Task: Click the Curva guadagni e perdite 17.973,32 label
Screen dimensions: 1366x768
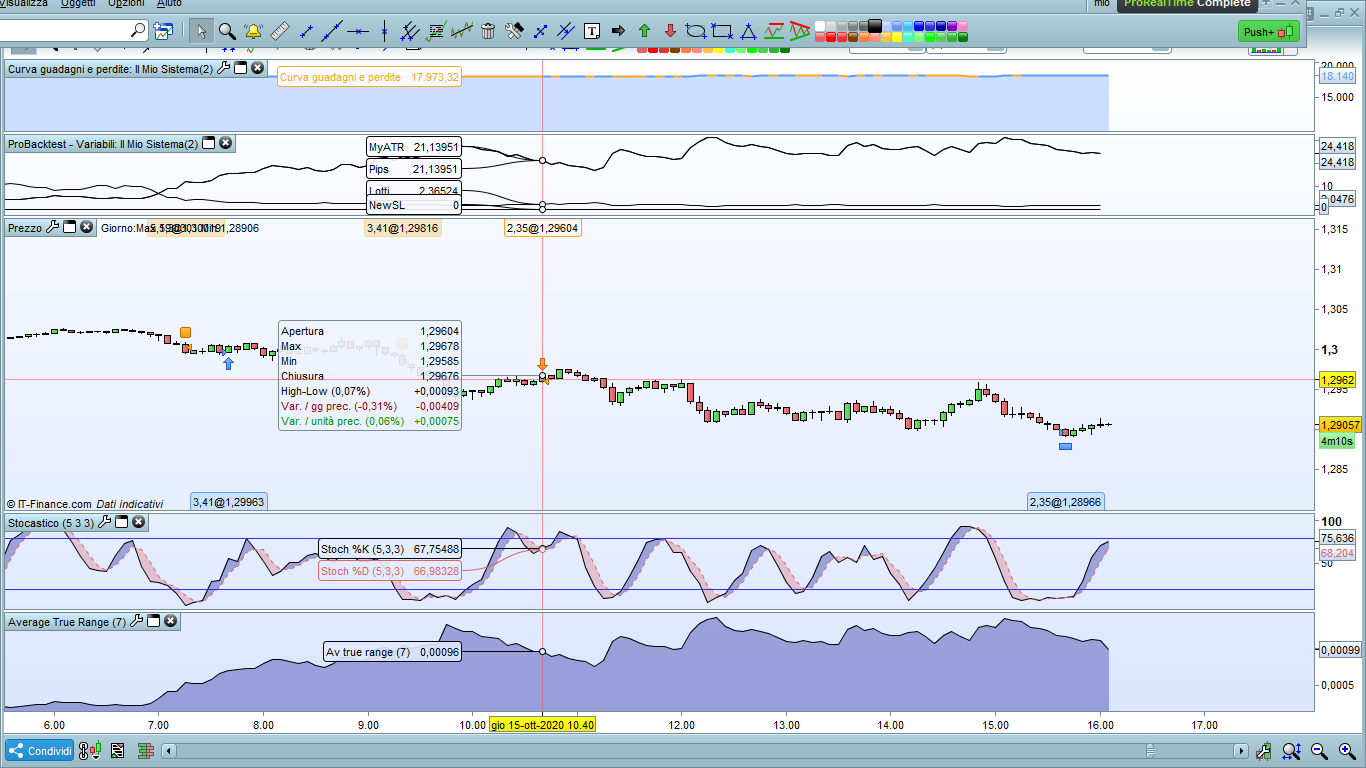Action: click(369, 77)
